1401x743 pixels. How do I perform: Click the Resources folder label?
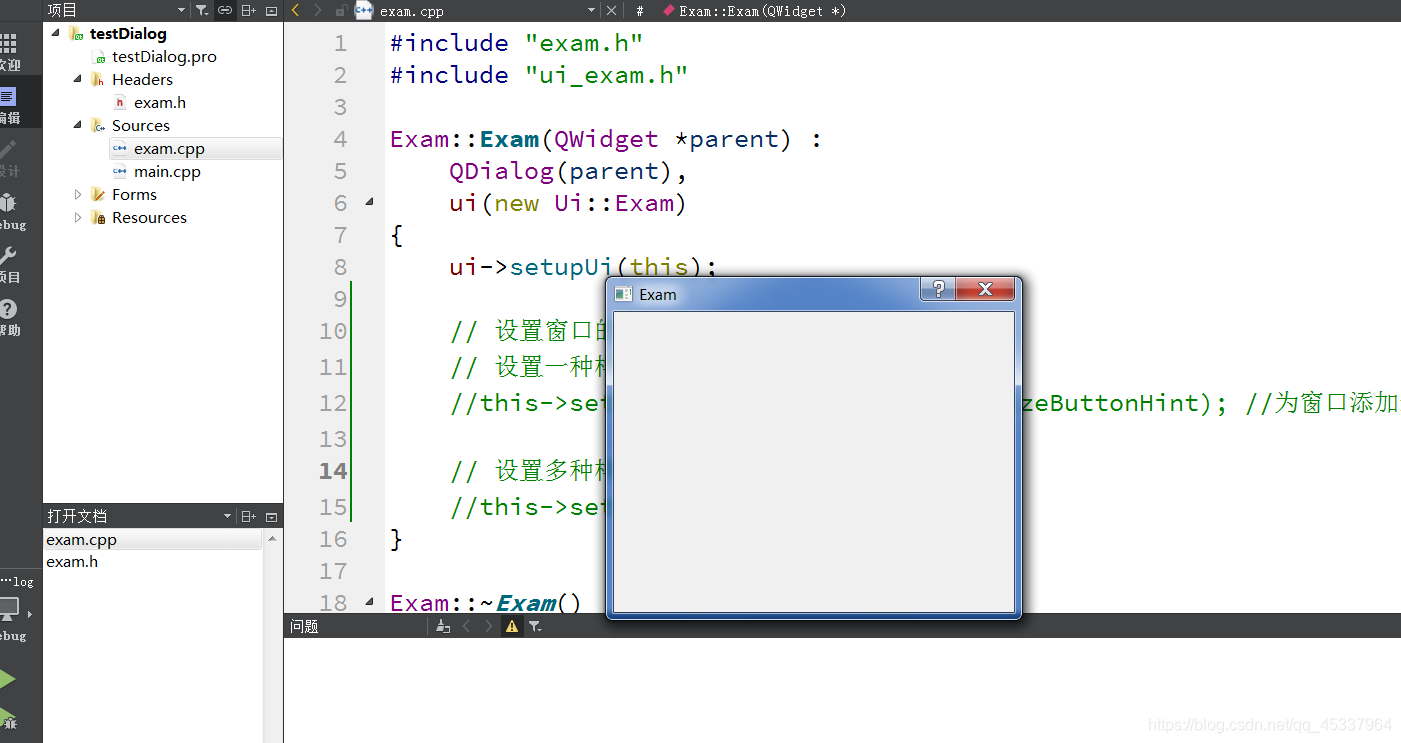(149, 217)
